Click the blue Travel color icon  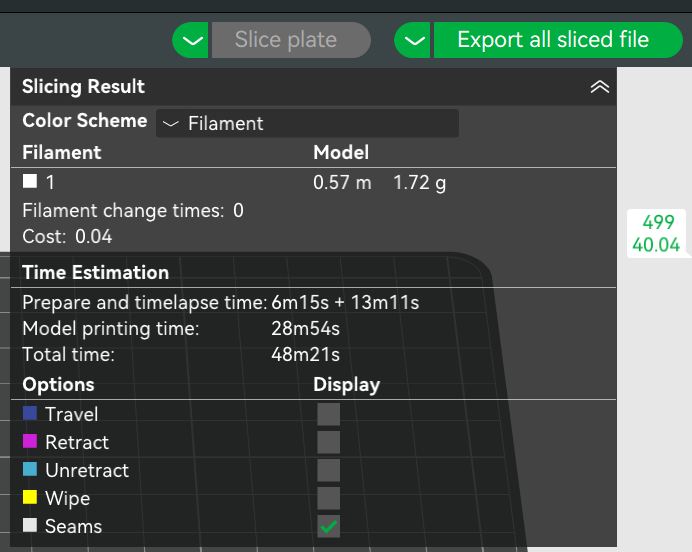pos(30,413)
